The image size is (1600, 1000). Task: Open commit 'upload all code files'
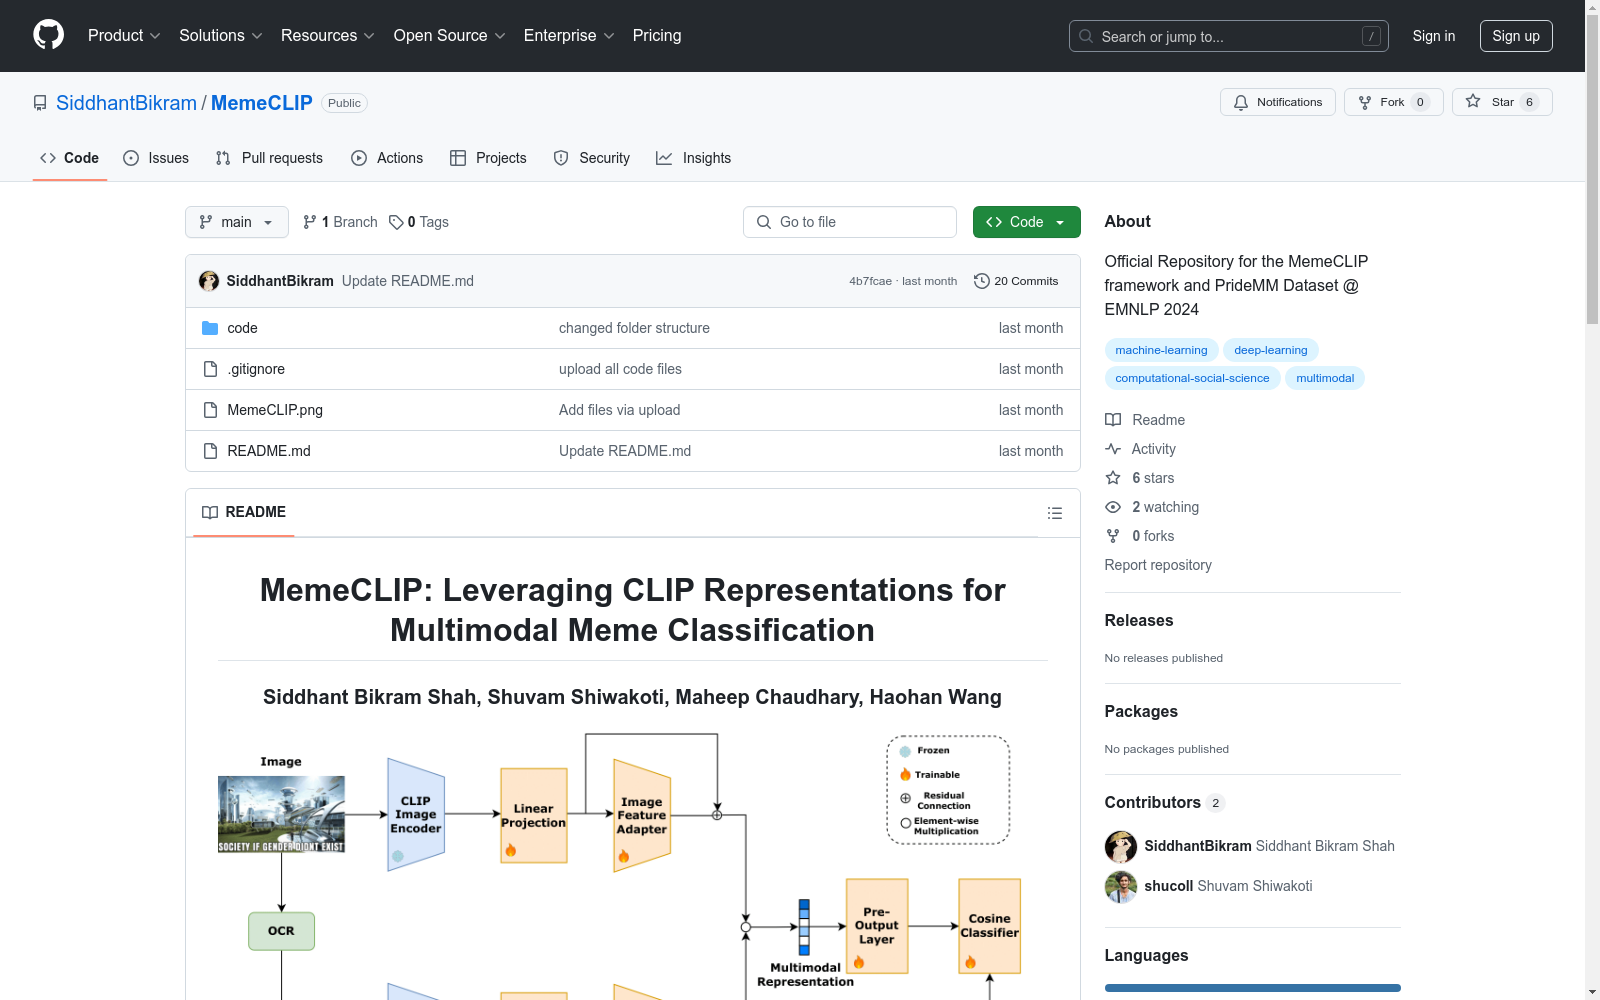click(620, 369)
